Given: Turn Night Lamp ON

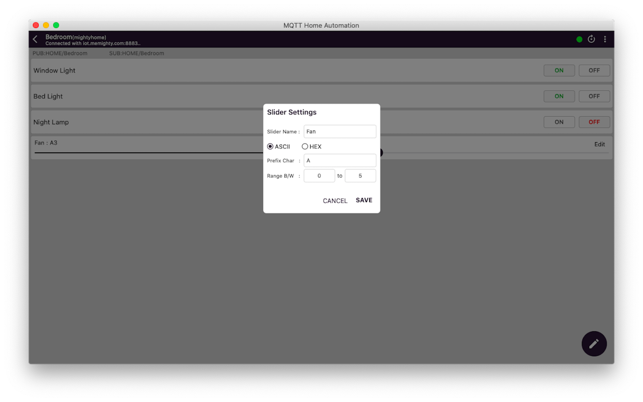Looking at the screenshot, I should click(559, 122).
